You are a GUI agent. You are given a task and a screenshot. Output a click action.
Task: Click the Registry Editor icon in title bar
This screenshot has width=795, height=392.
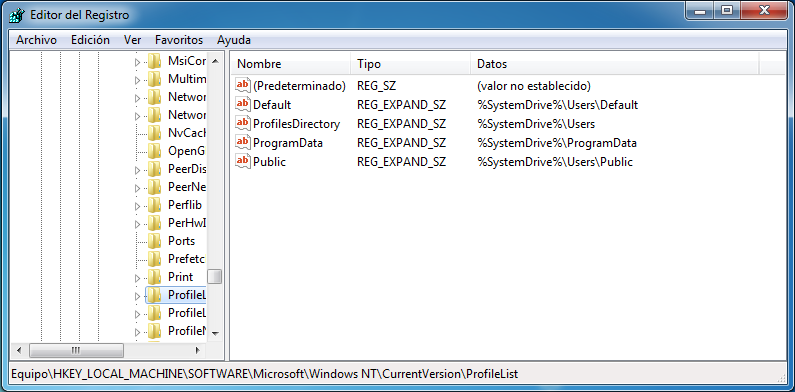(18, 15)
